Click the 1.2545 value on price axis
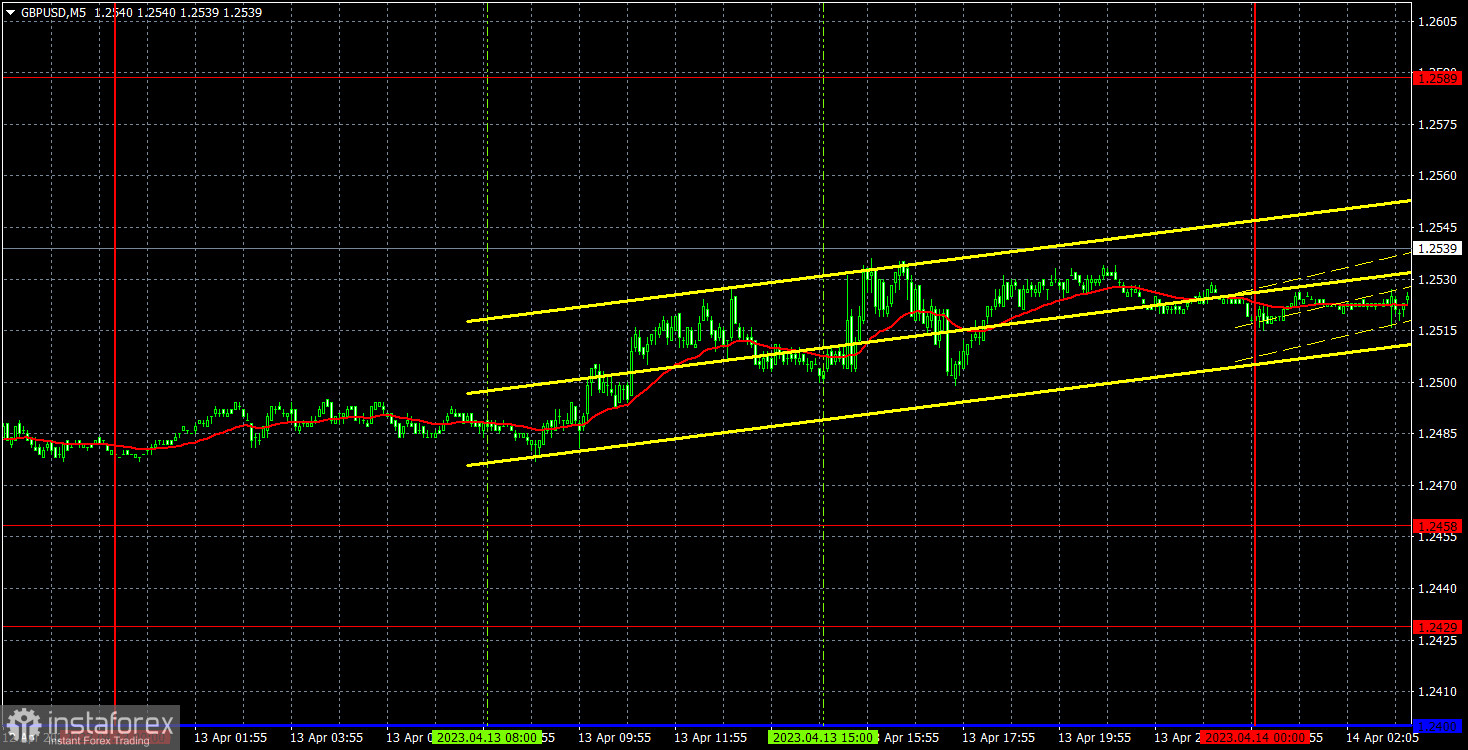Screen dimensions: 1468x750 [1436, 228]
